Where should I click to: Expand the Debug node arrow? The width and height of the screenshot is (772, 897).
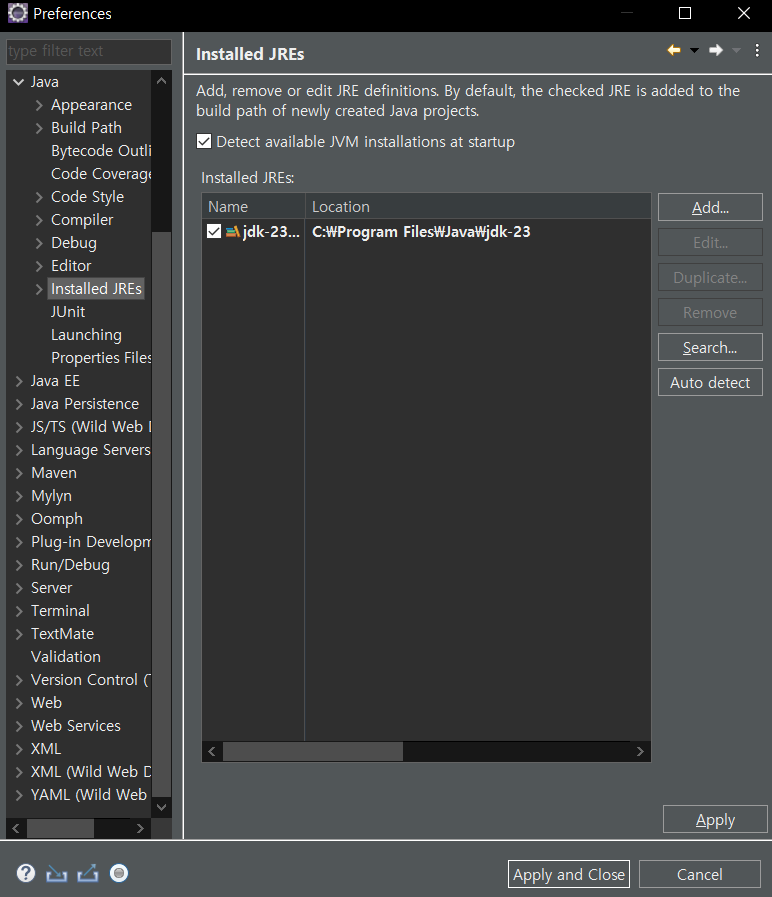(39, 243)
